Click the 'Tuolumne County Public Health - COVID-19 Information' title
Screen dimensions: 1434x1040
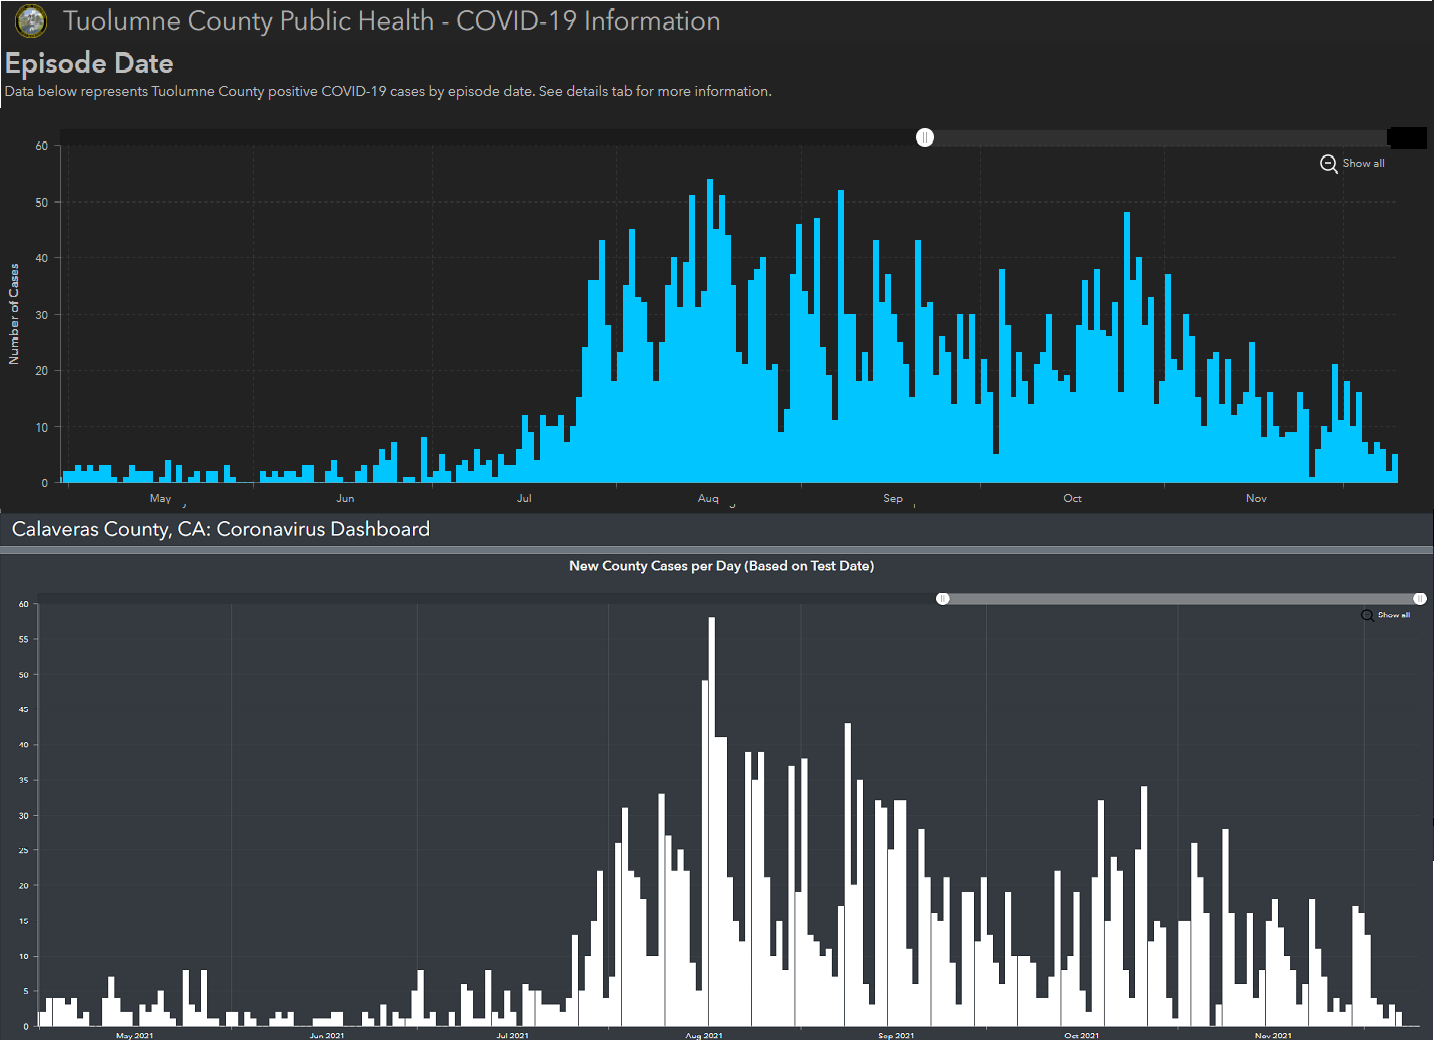391,21
